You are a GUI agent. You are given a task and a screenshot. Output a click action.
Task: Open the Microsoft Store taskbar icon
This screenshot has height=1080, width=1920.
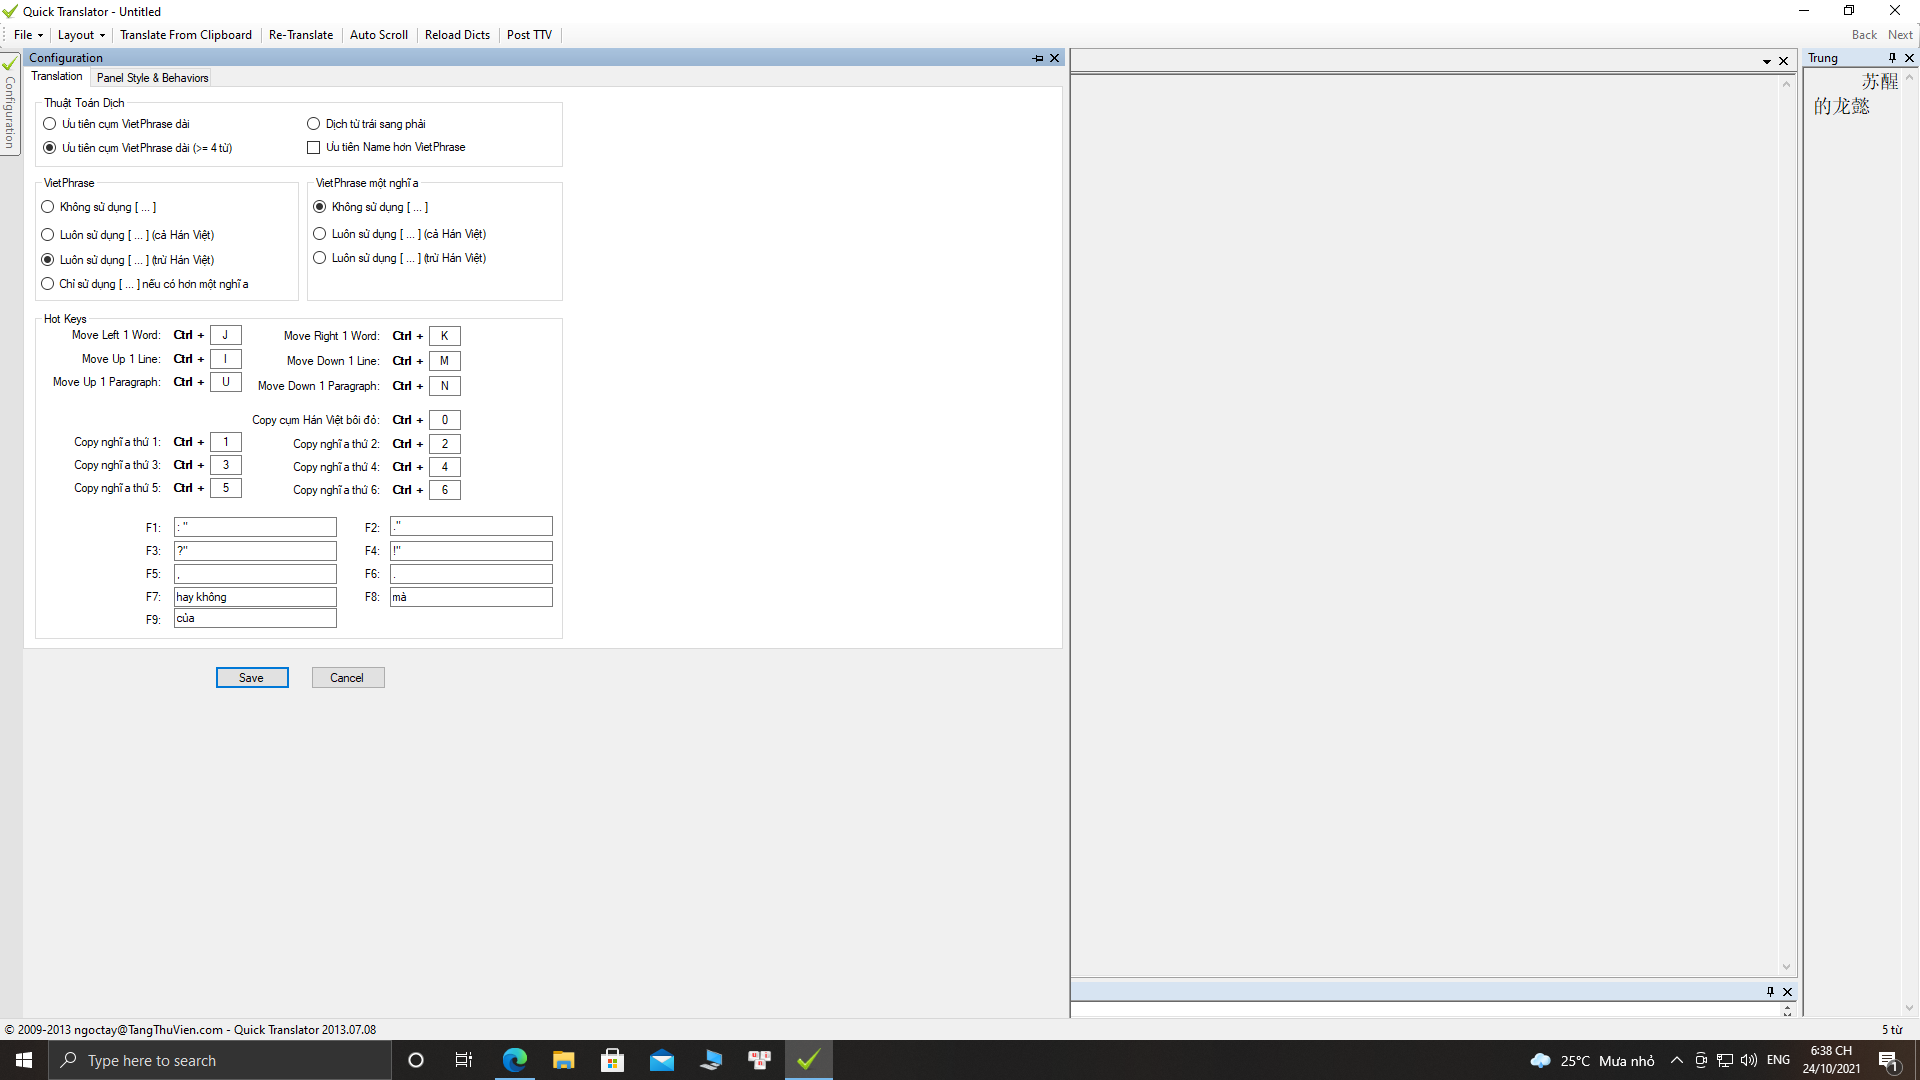[x=612, y=1060]
